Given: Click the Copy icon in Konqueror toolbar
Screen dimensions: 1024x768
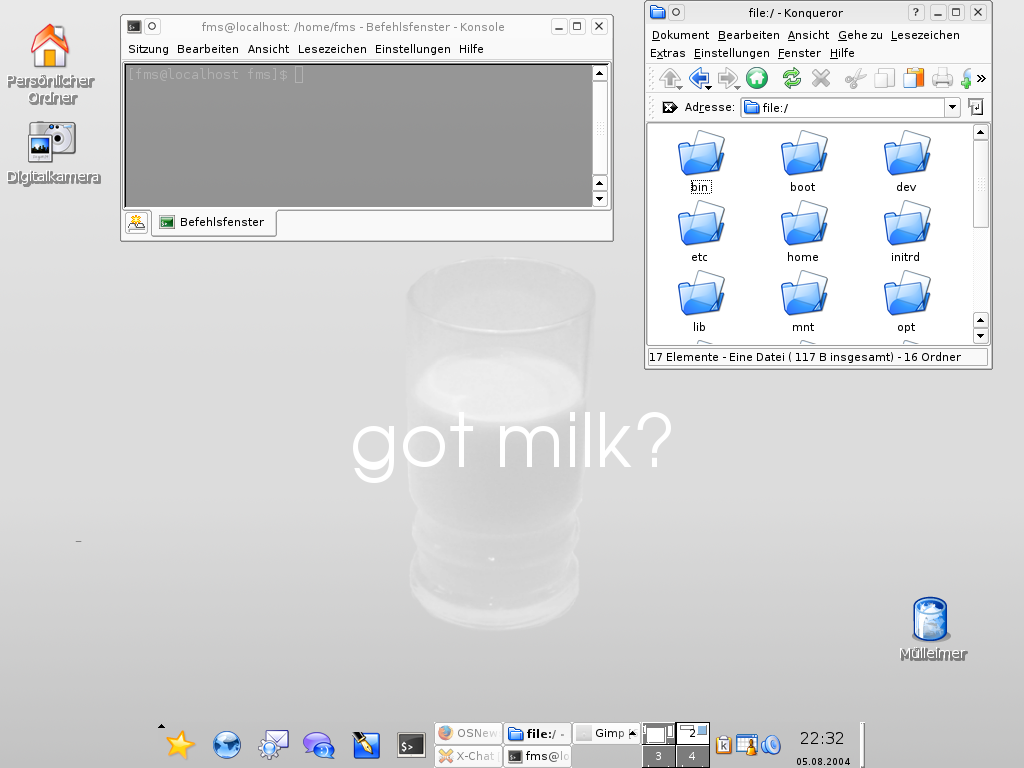Looking at the screenshot, I should coord(884,78).
